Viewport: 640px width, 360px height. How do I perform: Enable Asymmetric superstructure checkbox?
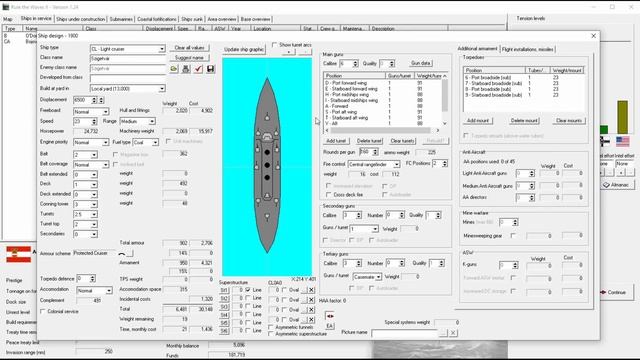coord(271,334)
